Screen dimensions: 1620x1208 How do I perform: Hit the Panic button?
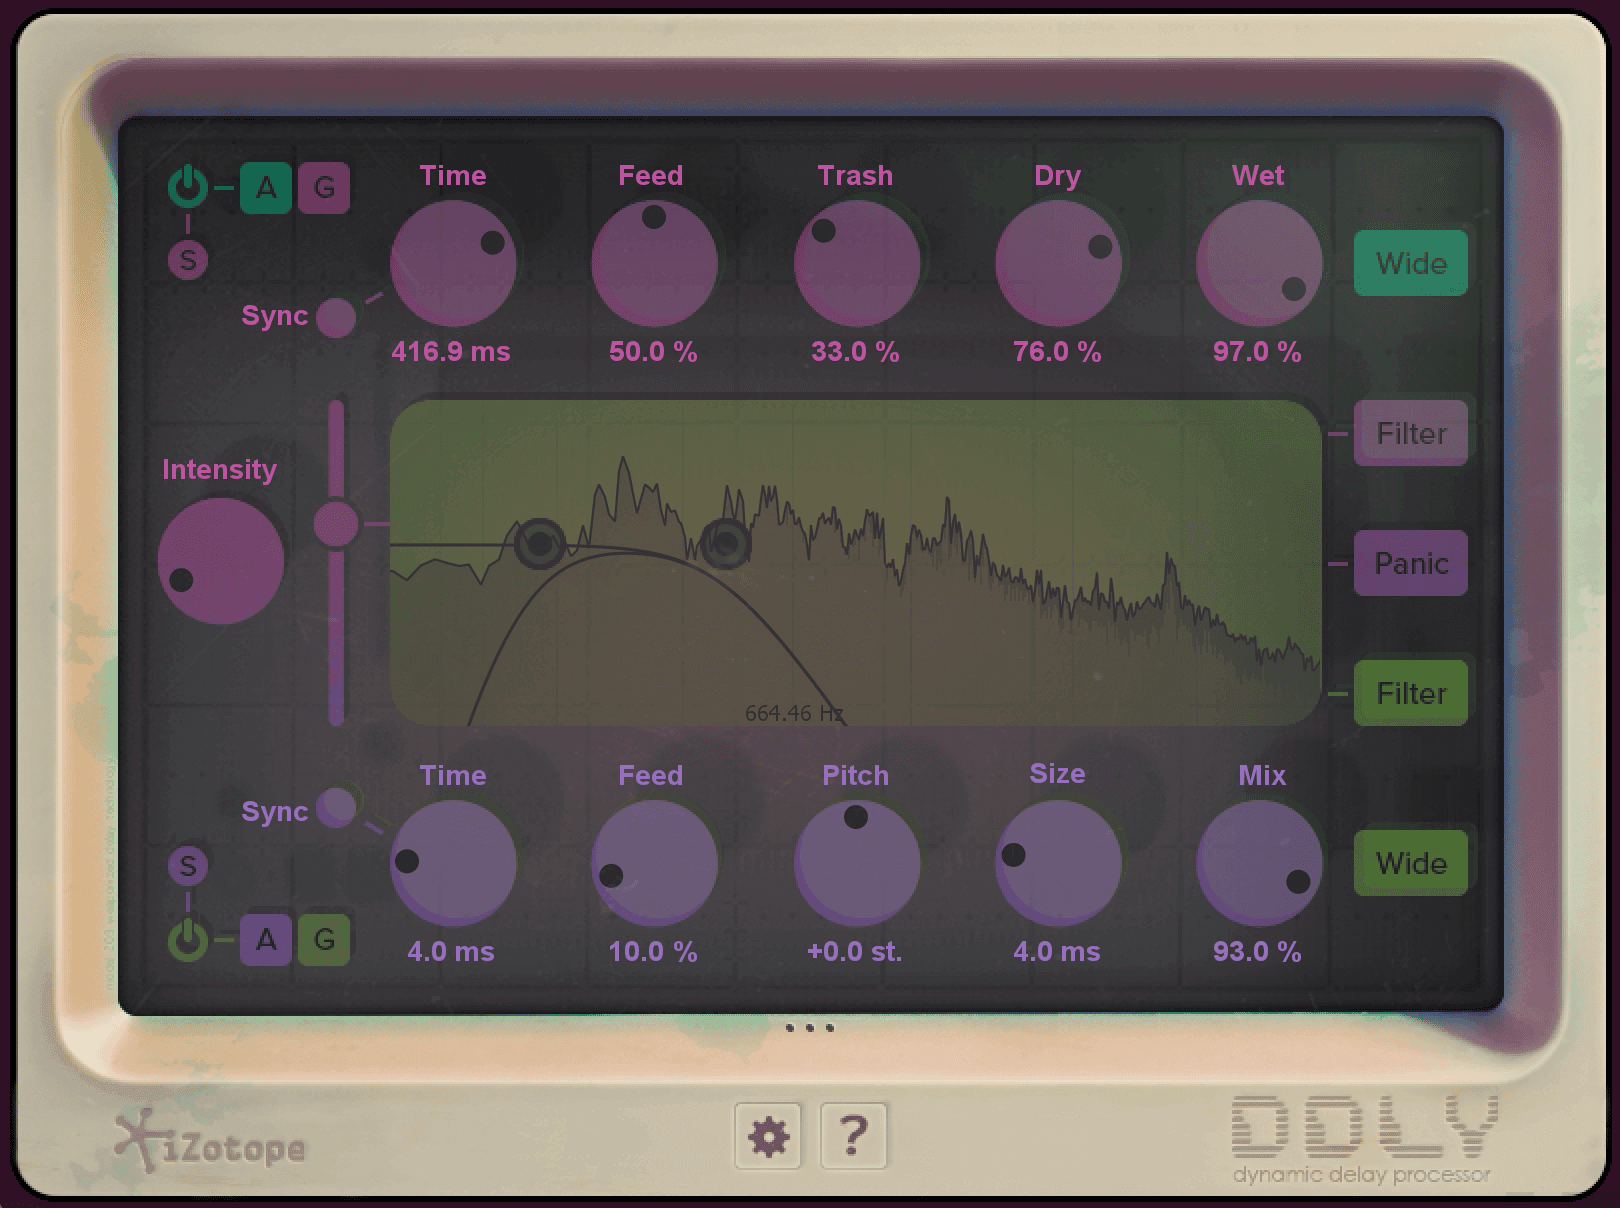[1411, 563]
